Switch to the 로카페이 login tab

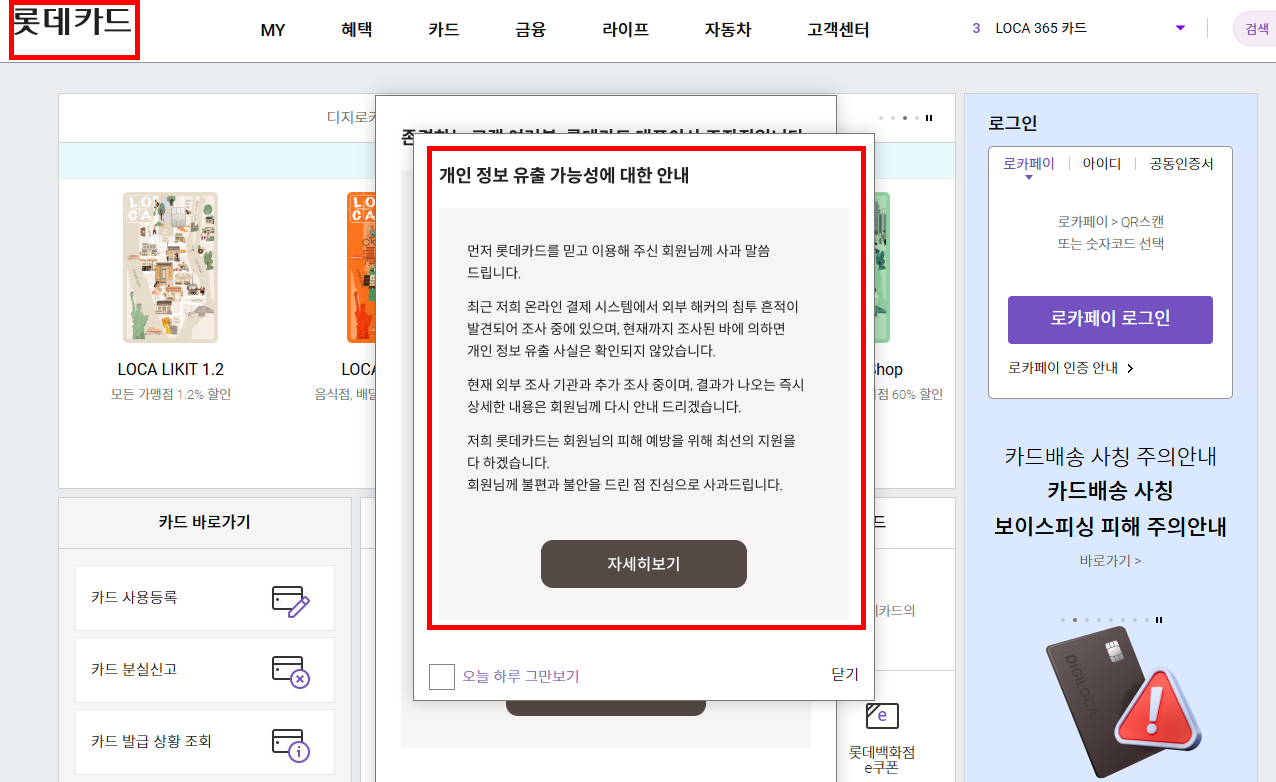[1028, 164]
